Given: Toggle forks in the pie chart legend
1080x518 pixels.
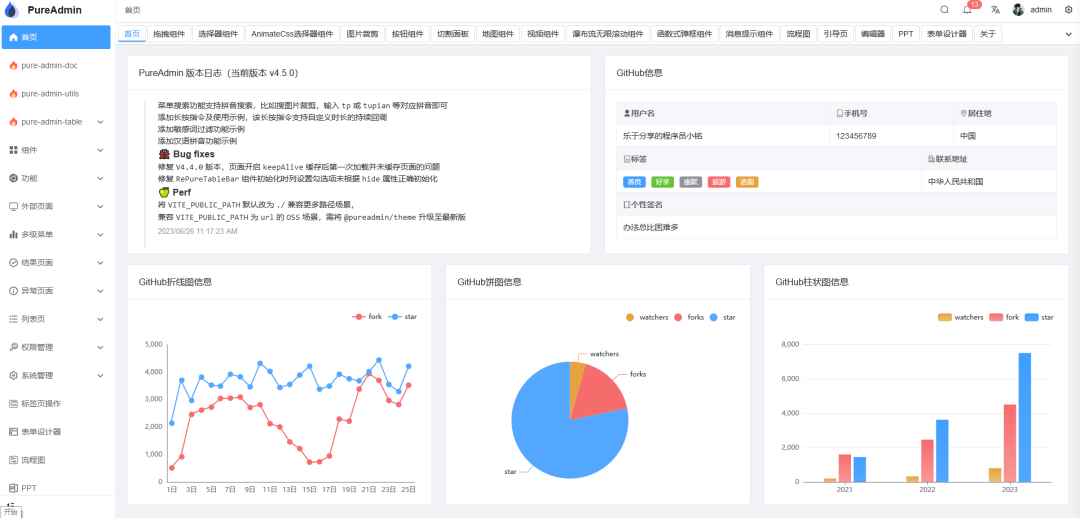Looking at the screenshot, I should coord(688,318).
